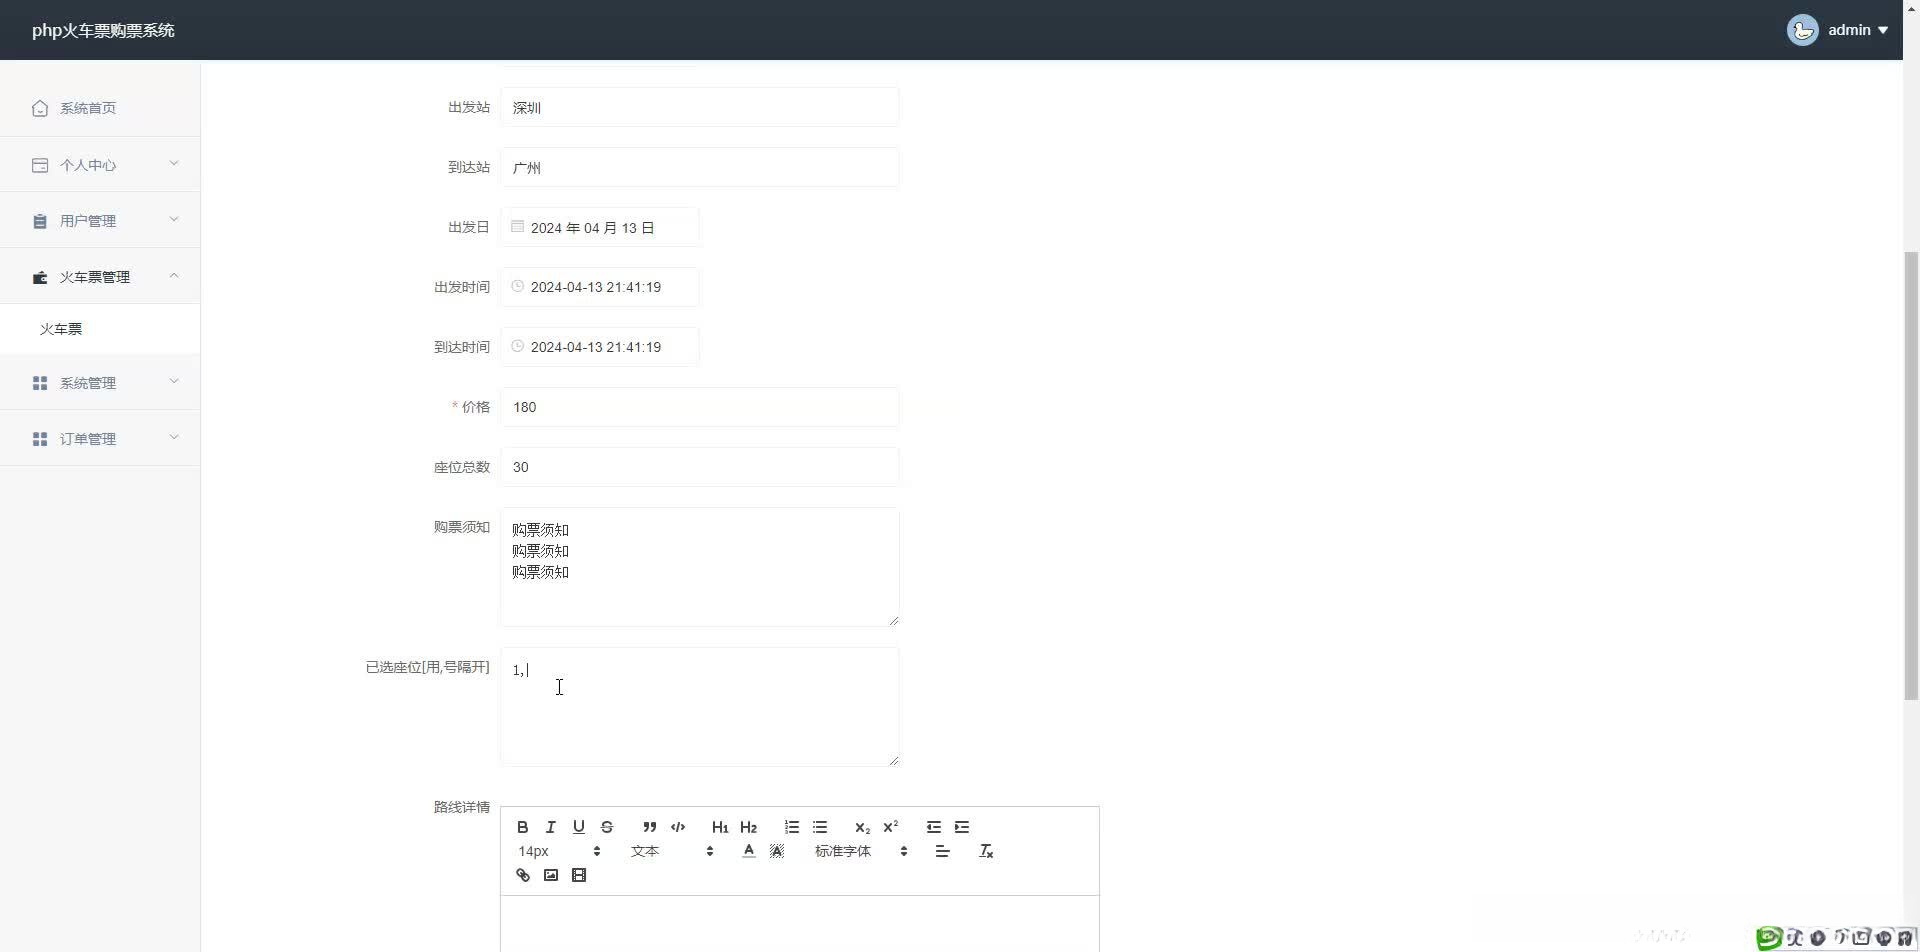
Task: Insert a video via the film icon
Action: pos(578,875)
